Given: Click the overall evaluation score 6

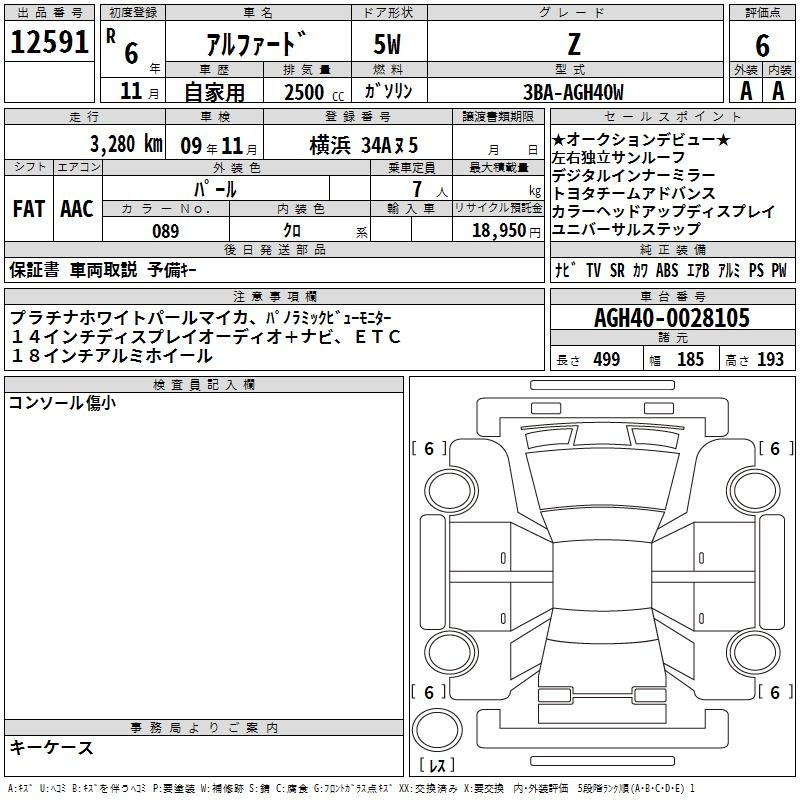Looking at the screenshot, I should (x=762, y=46).
